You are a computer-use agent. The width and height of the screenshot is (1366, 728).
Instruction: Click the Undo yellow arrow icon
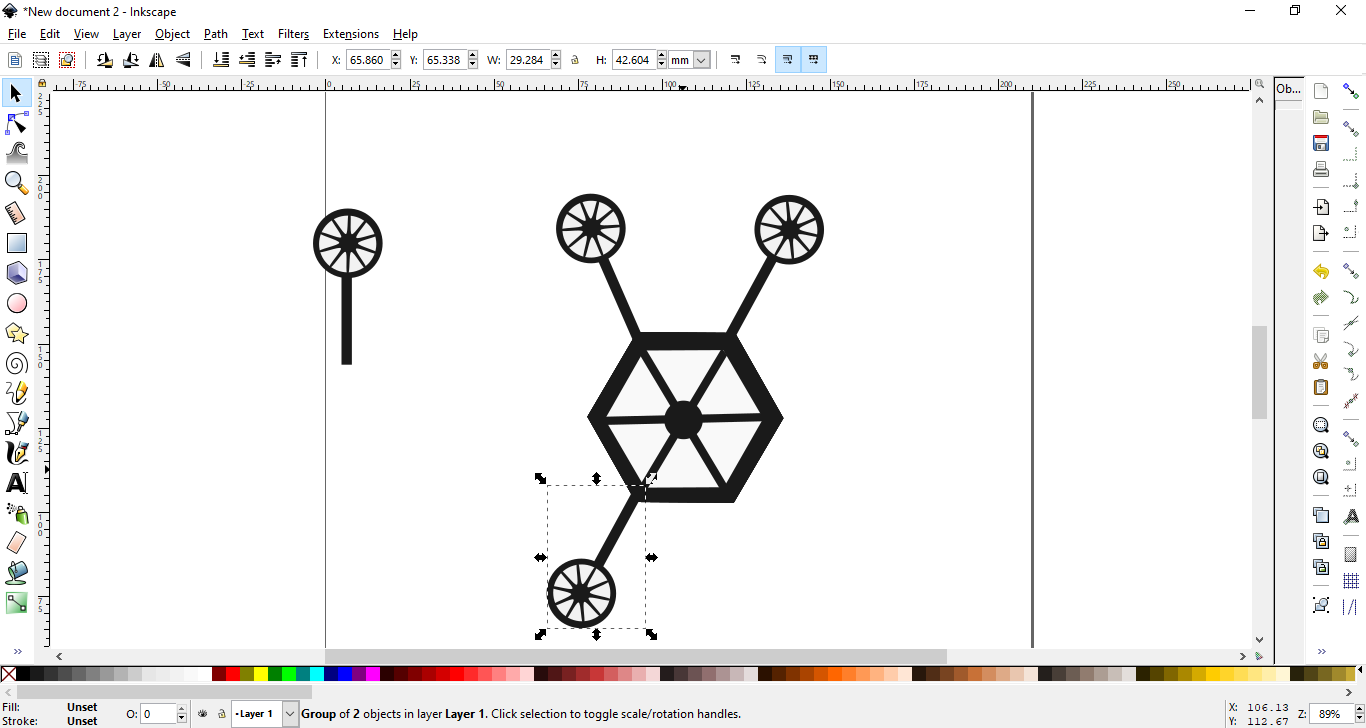pos(1321,271)
